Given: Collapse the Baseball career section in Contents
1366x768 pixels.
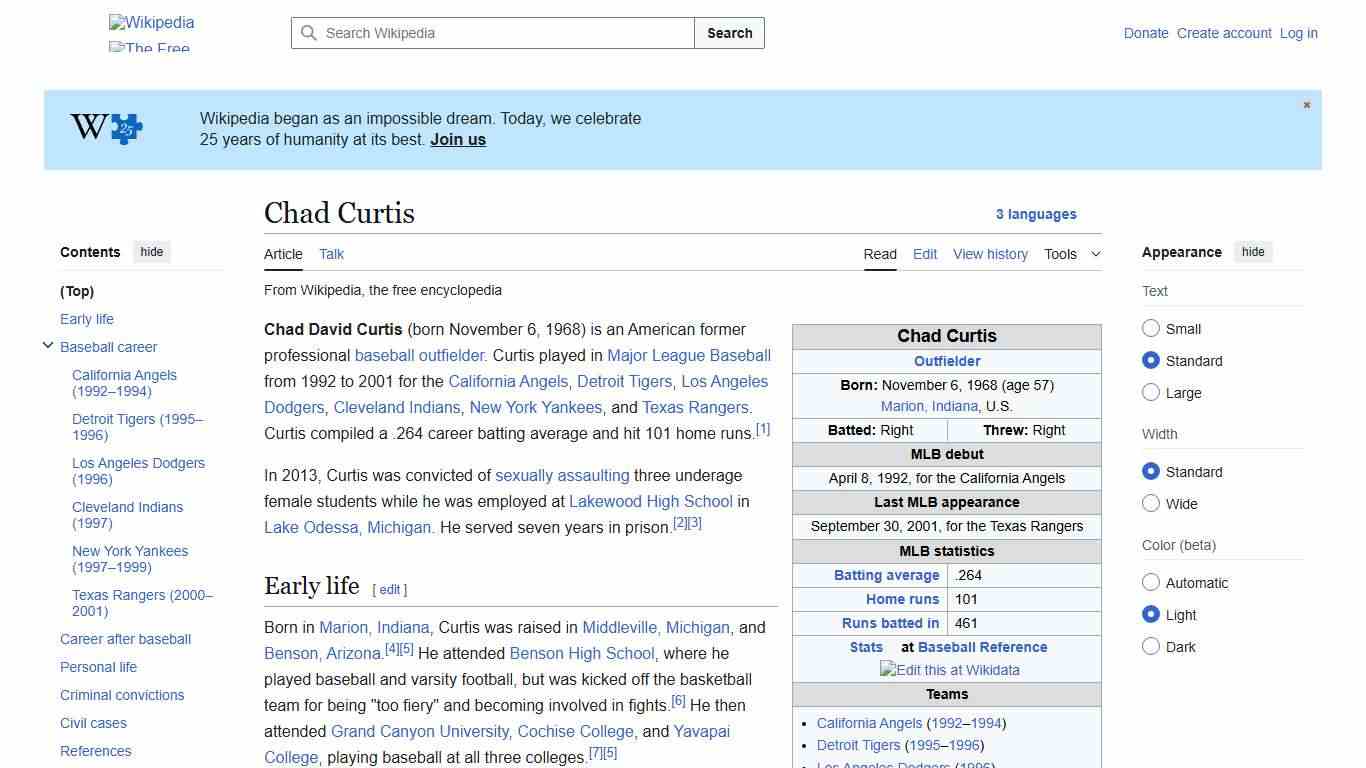Looking at the screenshot, I should [x=48, y=345].
